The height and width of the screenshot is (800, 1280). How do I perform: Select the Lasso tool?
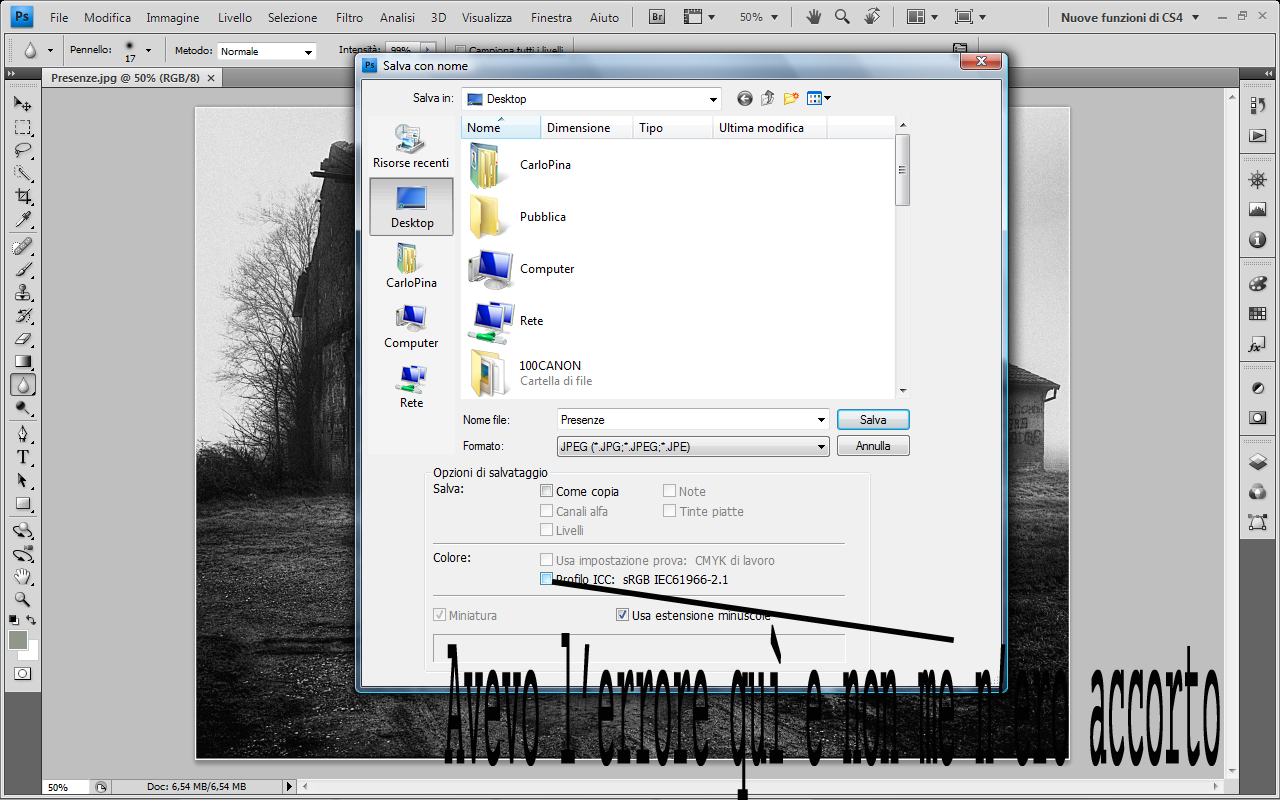click(x=22, y=151)
